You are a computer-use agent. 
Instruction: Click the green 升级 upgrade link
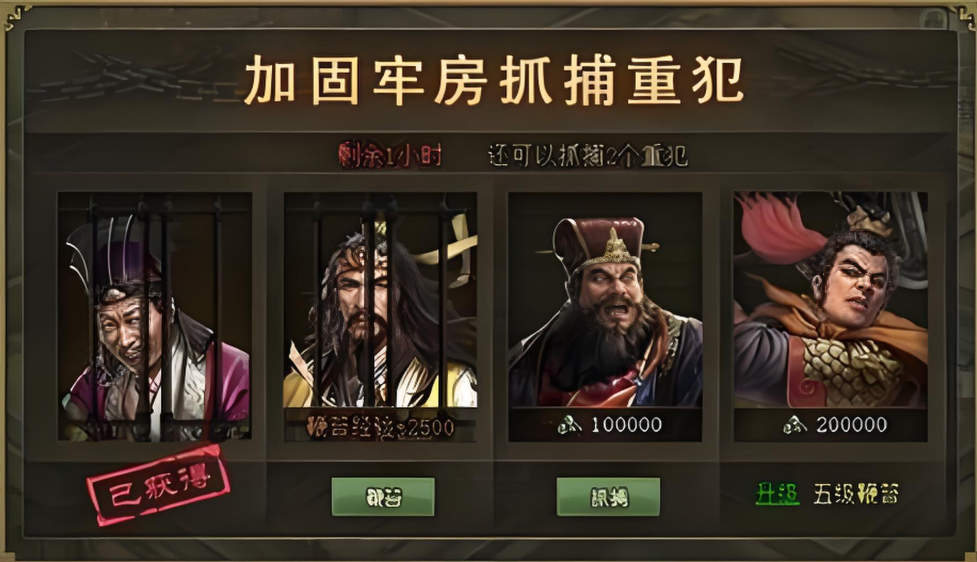coord(777,494)
